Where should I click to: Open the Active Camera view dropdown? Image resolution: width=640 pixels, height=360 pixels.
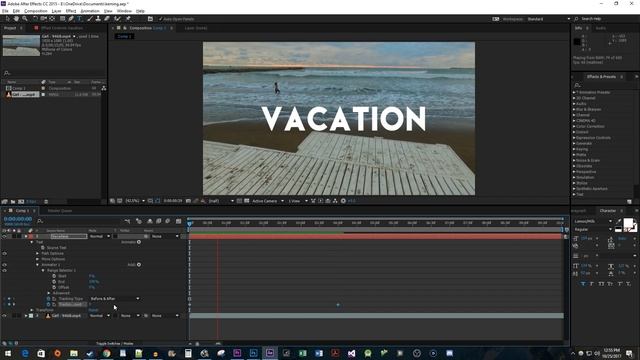[268, 201]
